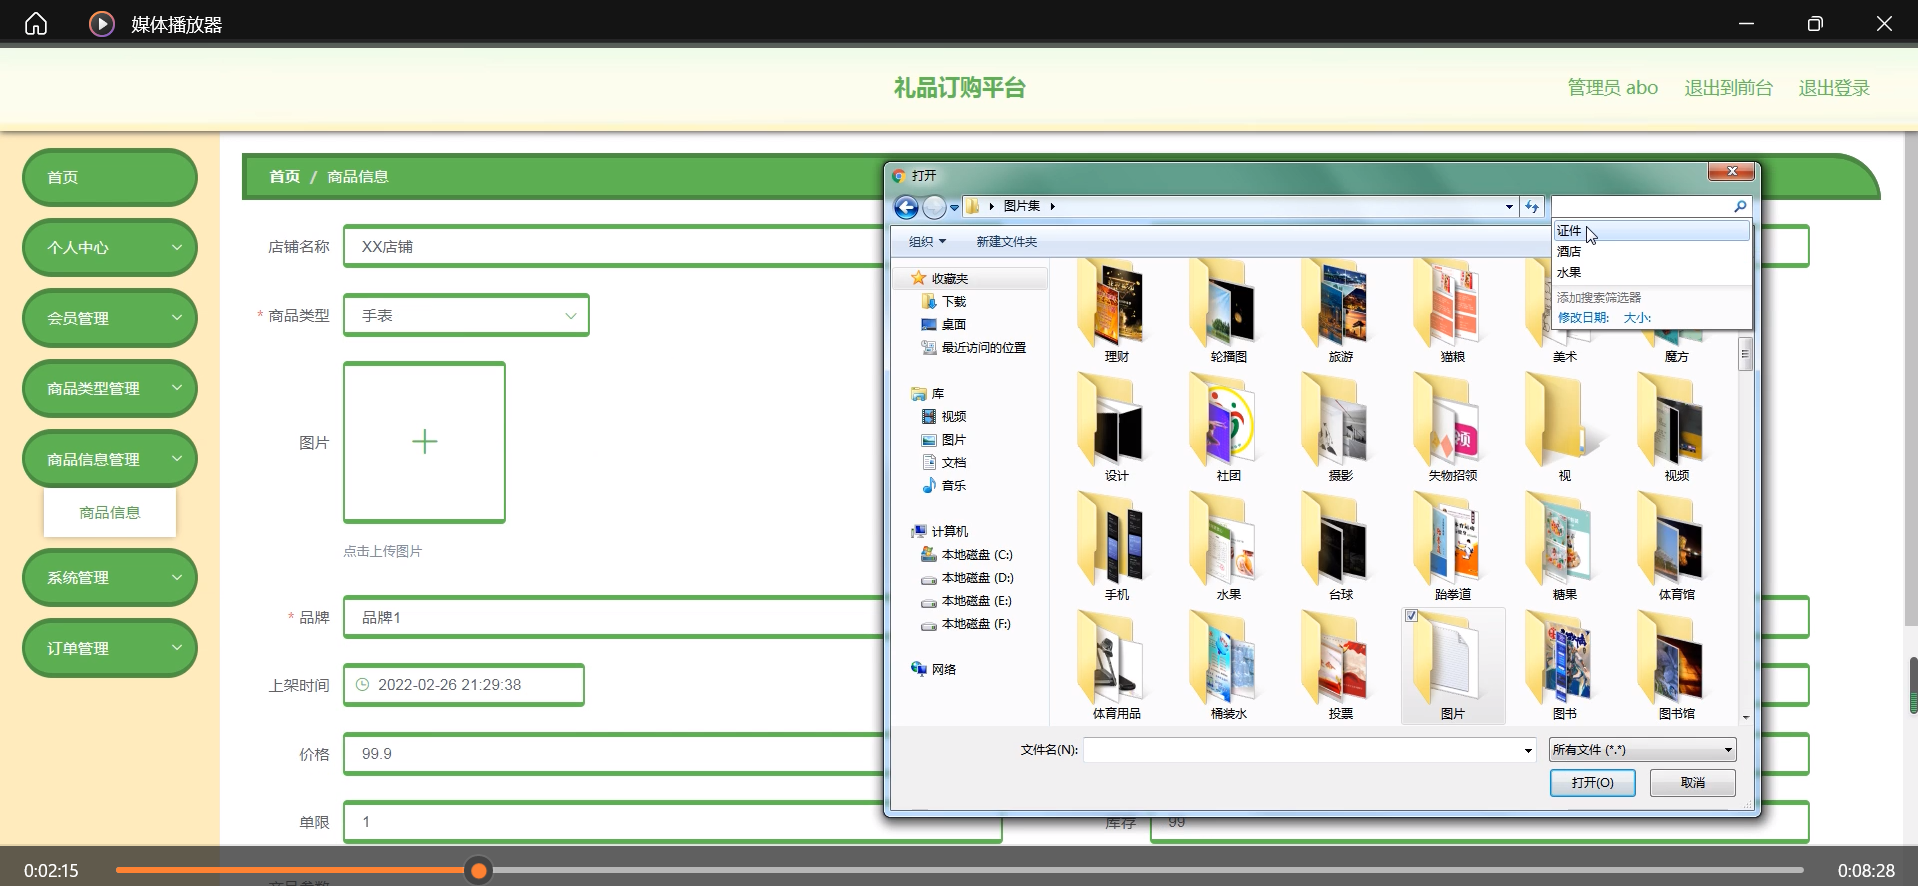Open the 摄影 folder
The image size is (1918, 886).
pos(1340,428)
